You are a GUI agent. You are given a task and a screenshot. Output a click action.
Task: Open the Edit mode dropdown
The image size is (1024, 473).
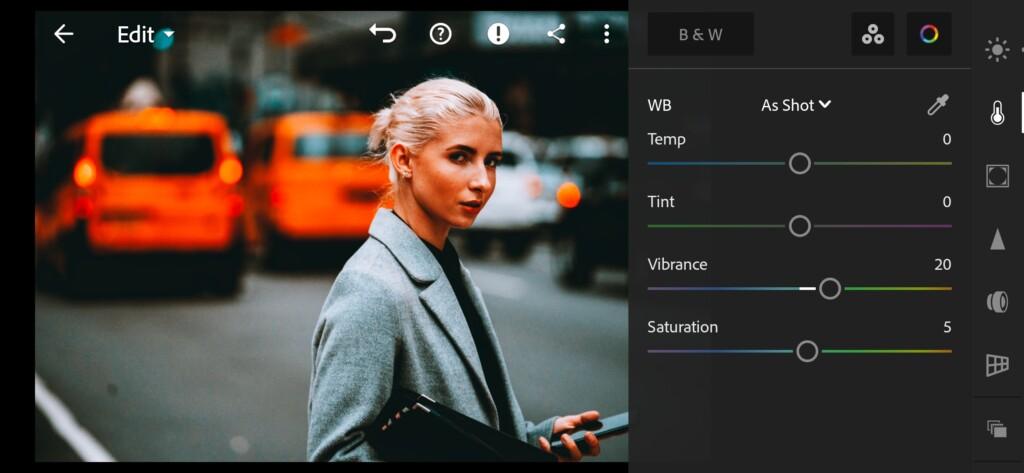pyautogui.click(x=146, y=34)
